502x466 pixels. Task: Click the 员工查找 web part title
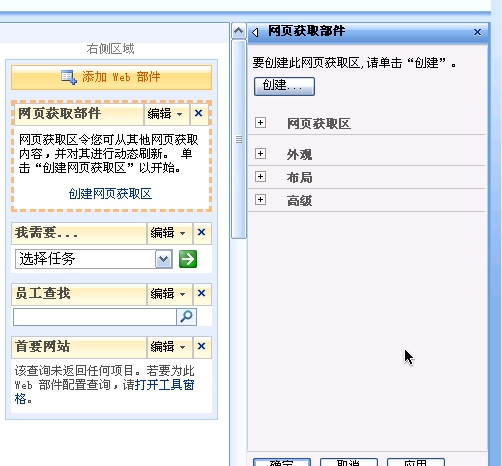pos(43,294)
